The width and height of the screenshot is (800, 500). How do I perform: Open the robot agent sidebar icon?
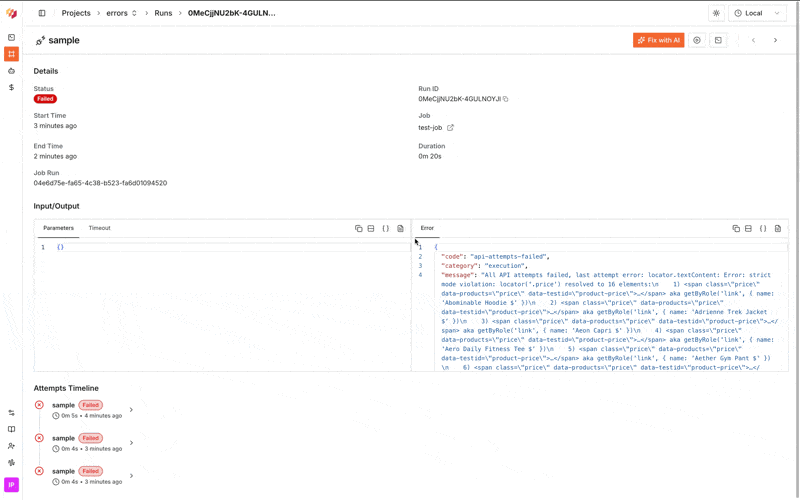(11, 71)
